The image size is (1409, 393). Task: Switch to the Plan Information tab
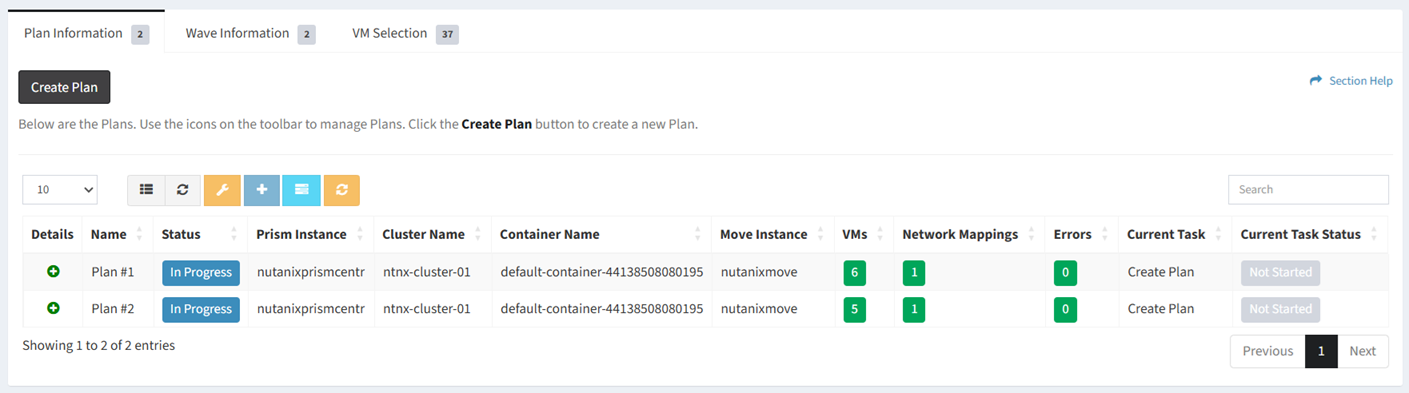pyautogui.click(x=86, y=33)
